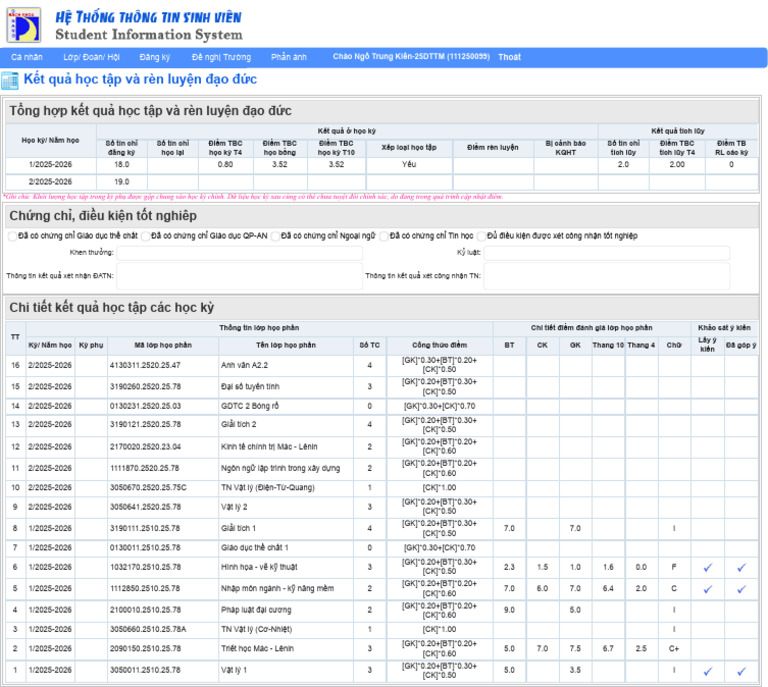The image size is (768, 687).
Task: Click course Hình họa - vẽ kỹ thuật
Action: pyautogui.click(x=259, y=567)
